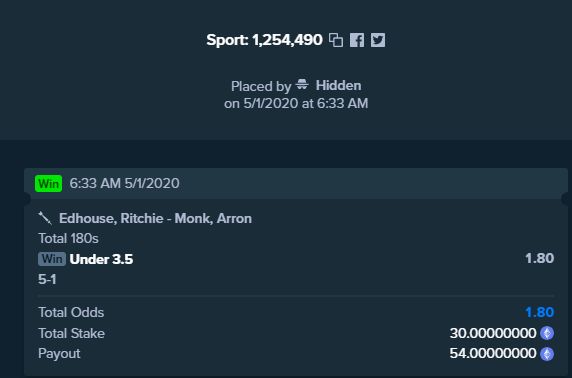Viewport: 572px width, 378px height.
Task: Open Edhouse, Ritchie - Monk, Arron match
Action: (x=155, y=218)
